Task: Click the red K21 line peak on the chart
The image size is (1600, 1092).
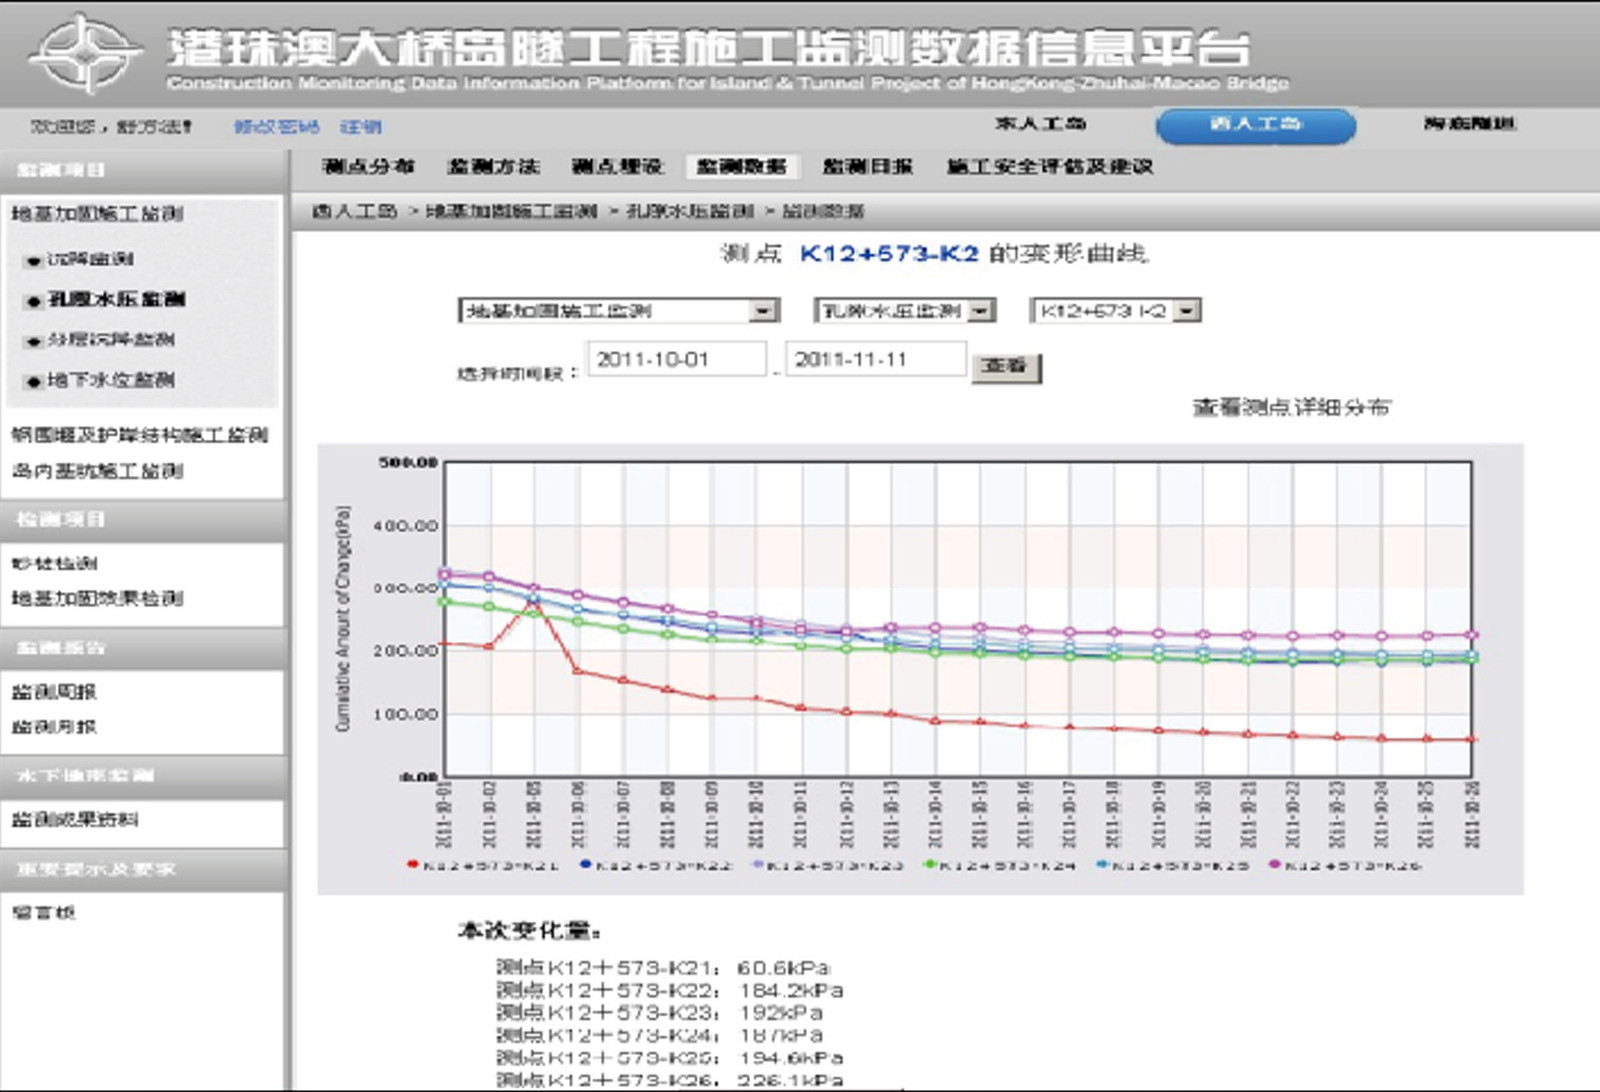Action: tap(533, 604)
